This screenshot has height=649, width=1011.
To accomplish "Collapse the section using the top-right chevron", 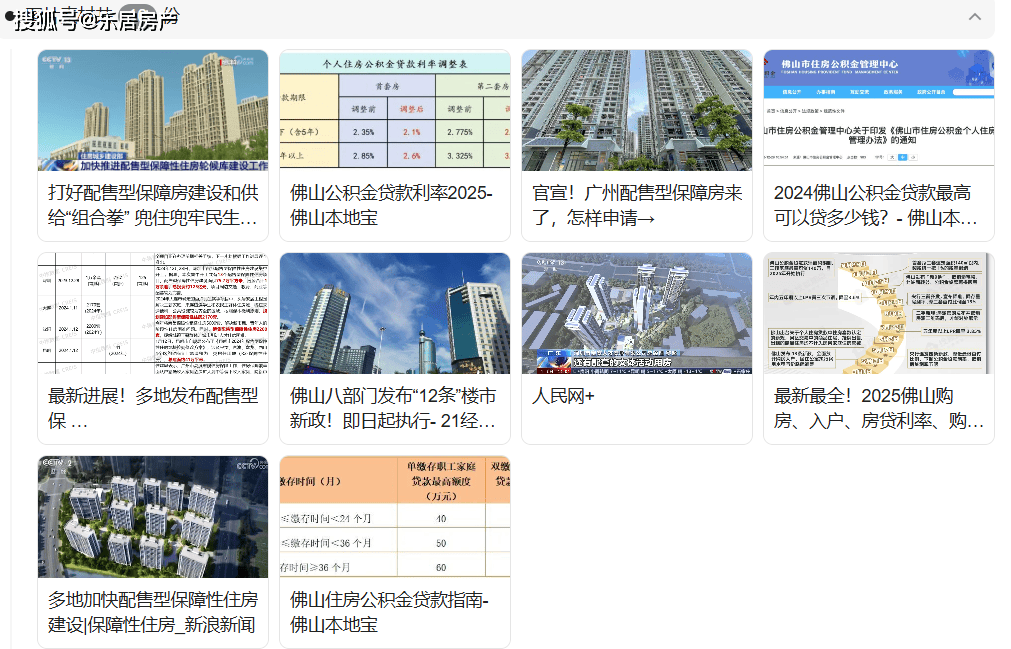I will (974, 17).
